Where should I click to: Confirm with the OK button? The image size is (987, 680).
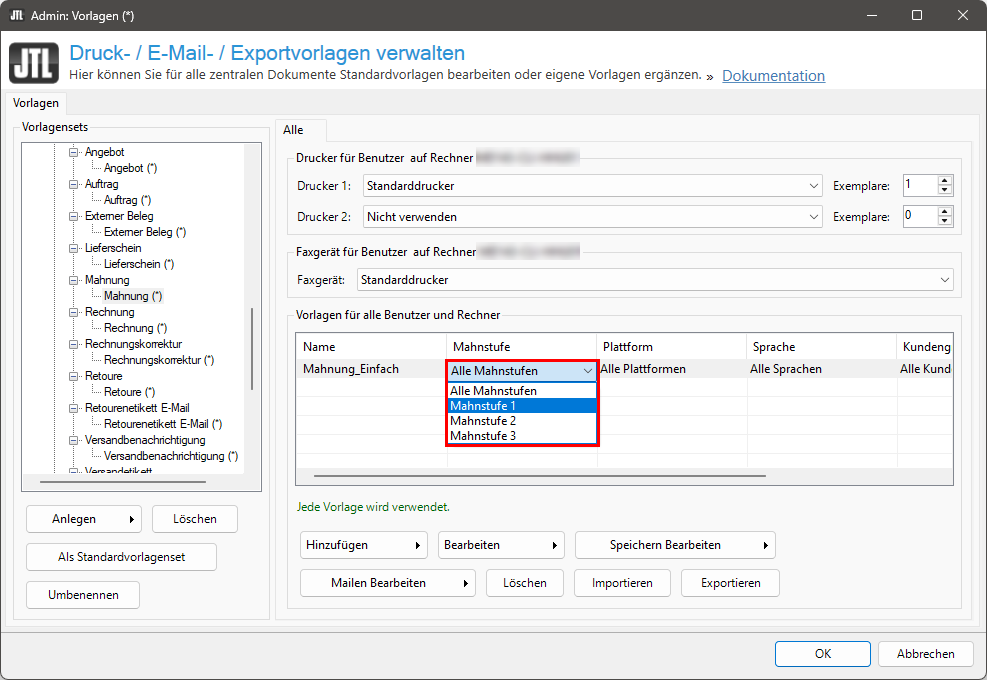[x=823, y=654]
